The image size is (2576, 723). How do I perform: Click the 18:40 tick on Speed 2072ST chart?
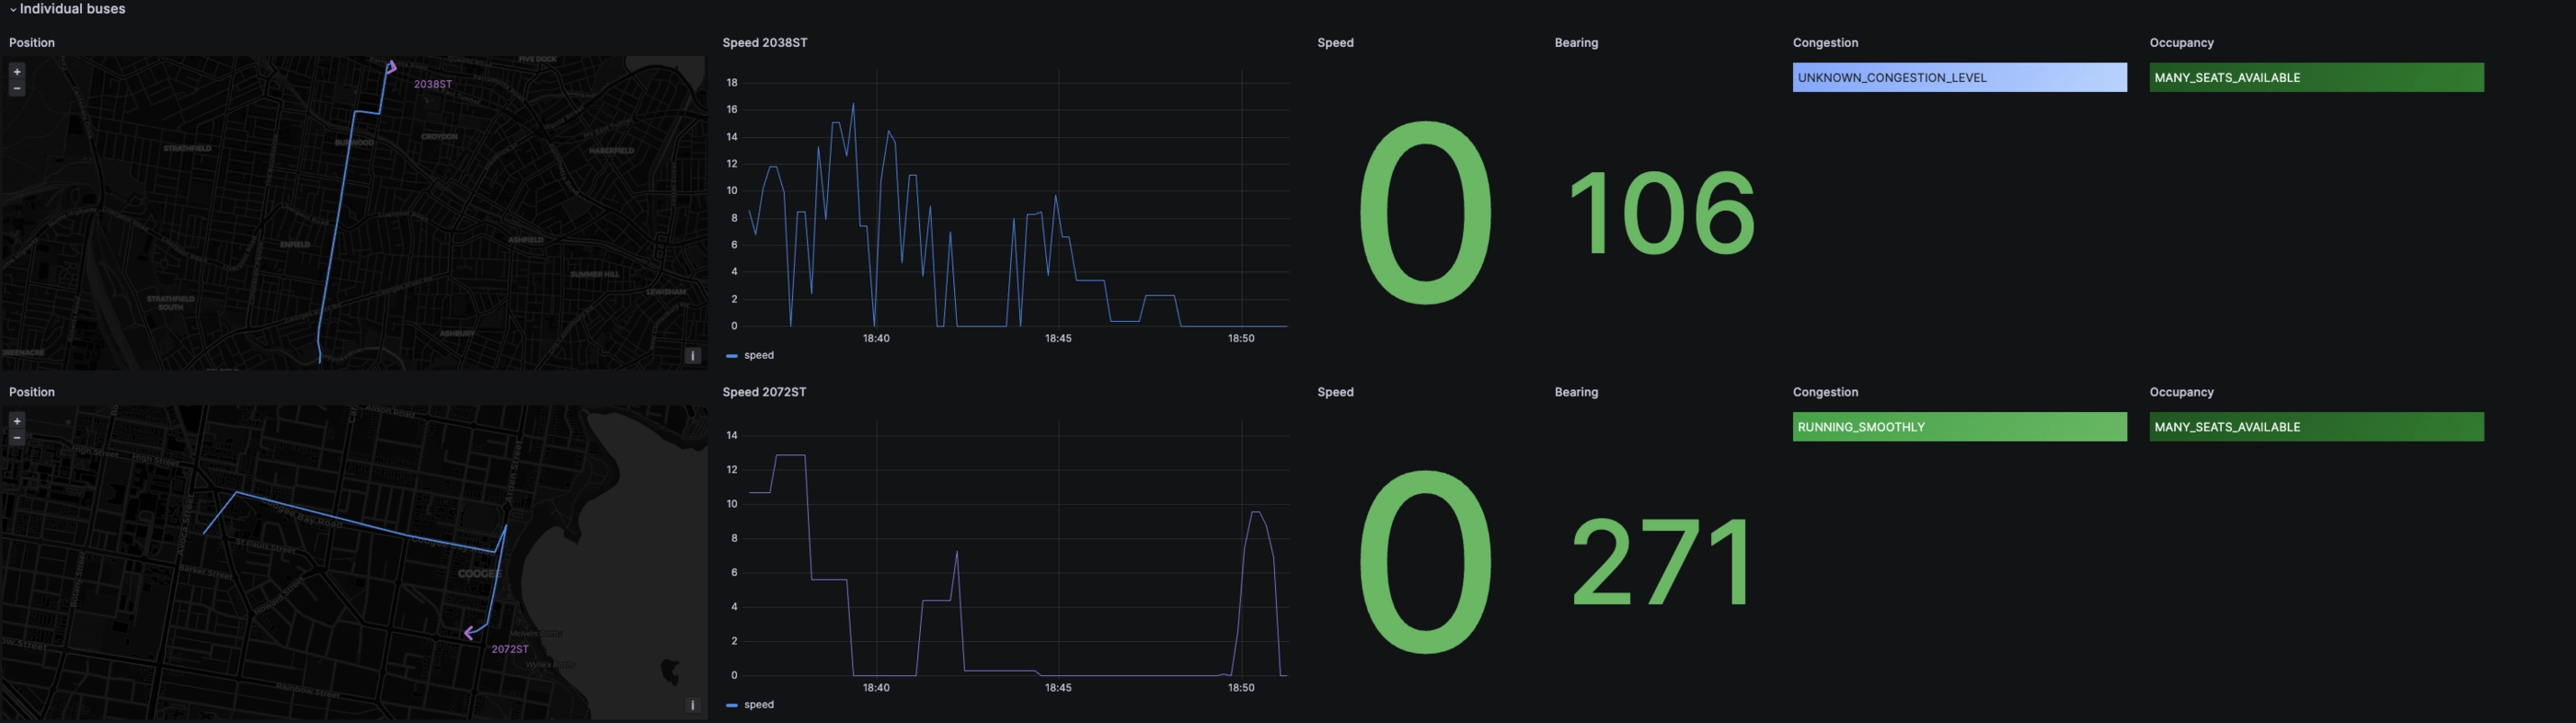coord(876,688)
